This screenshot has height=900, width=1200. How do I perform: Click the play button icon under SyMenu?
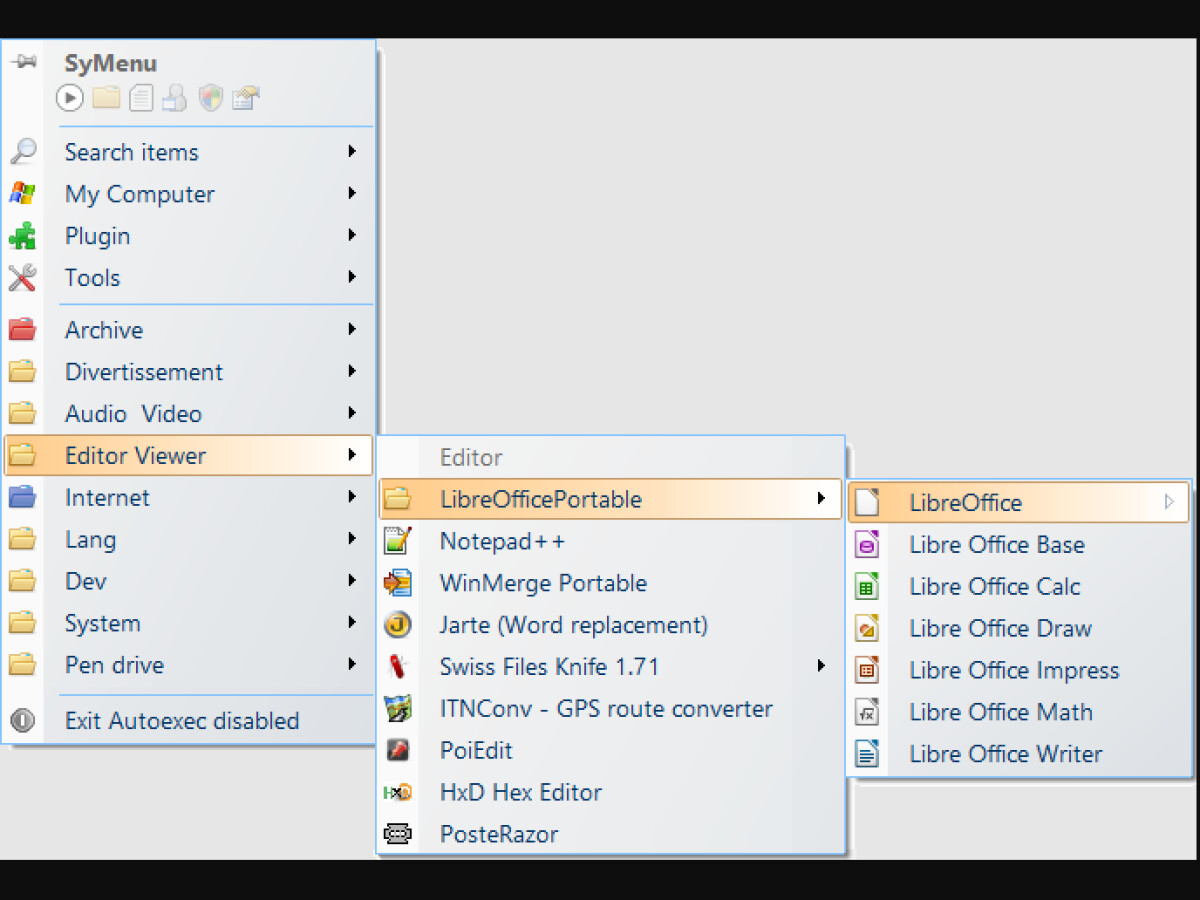tap(69, 97)
